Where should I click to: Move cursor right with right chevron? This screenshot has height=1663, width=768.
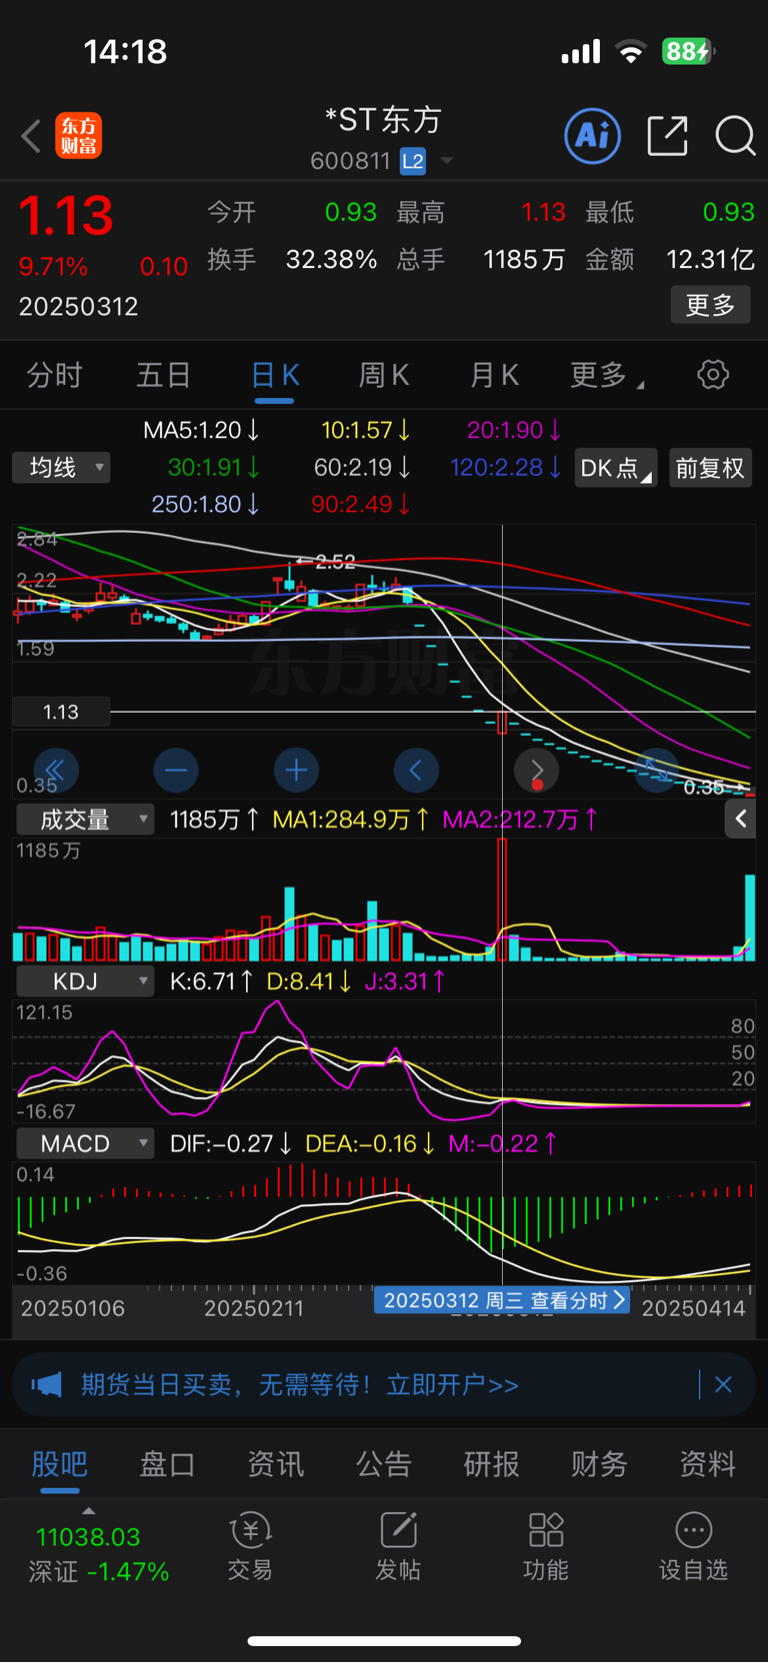coord(537,770)
